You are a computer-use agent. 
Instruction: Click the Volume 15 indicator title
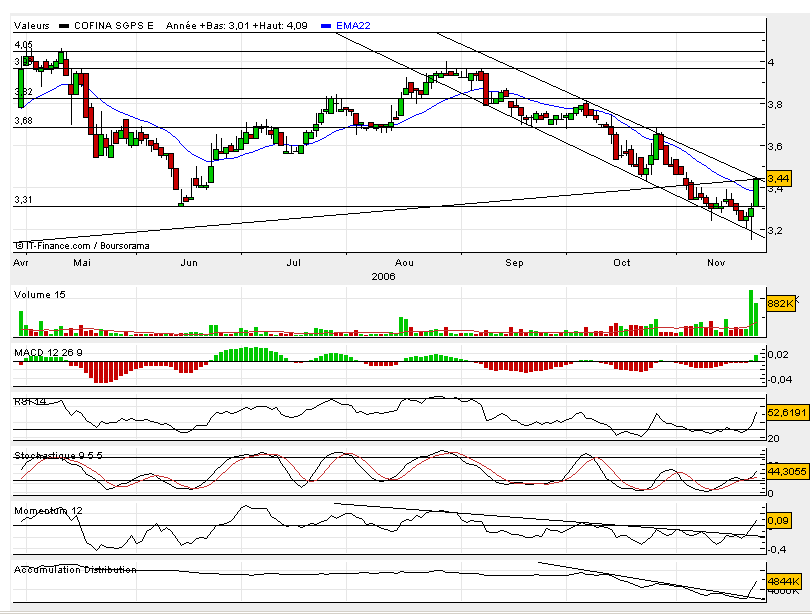click(40, 295)
